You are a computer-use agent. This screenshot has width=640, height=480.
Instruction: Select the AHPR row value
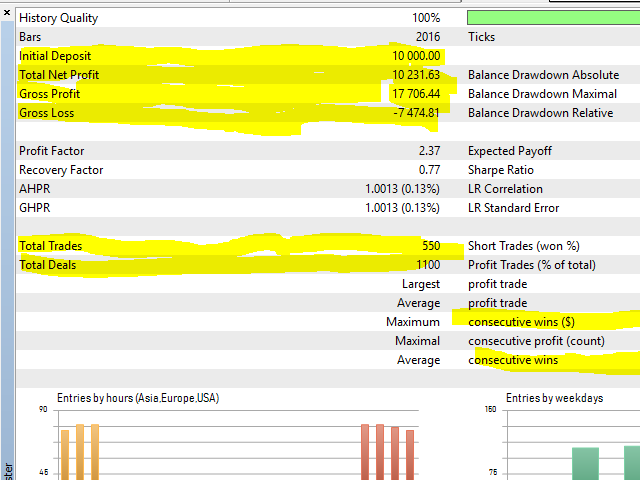[402, 189]
